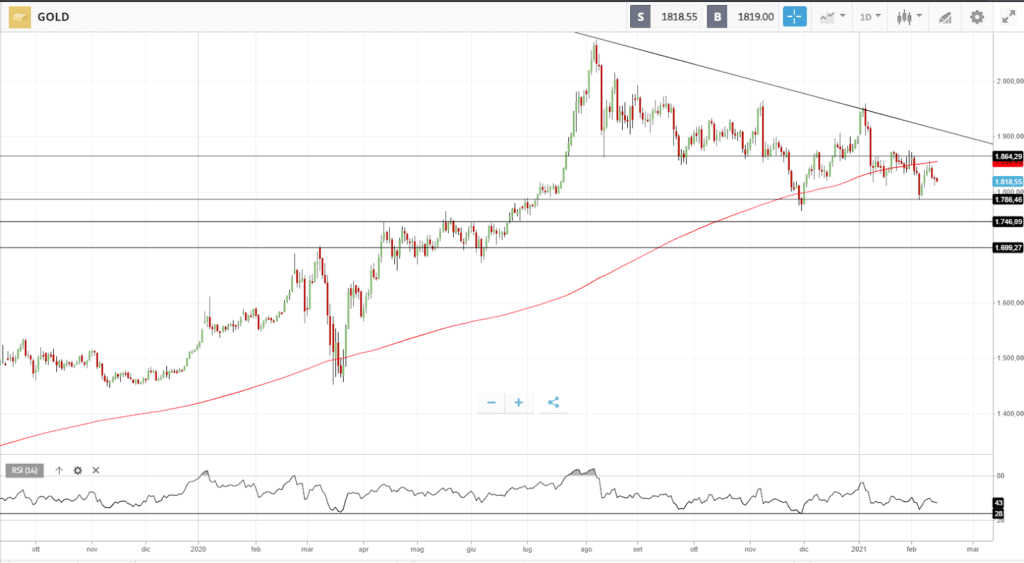Click the 'ago' label on time axis
The height and width of the screenshot is (563, 1024).
click(586, 549)
